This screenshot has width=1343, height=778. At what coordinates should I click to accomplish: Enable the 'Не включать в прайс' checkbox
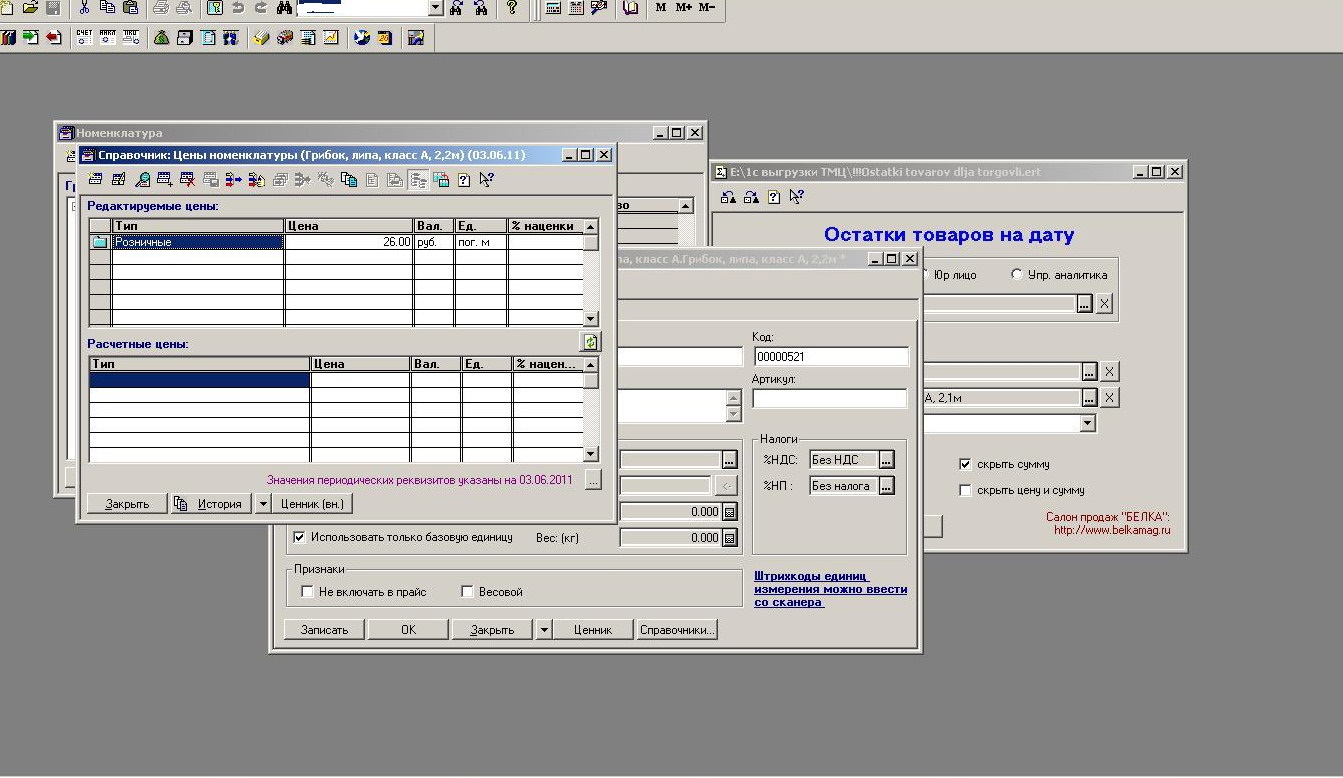(307, 592)
